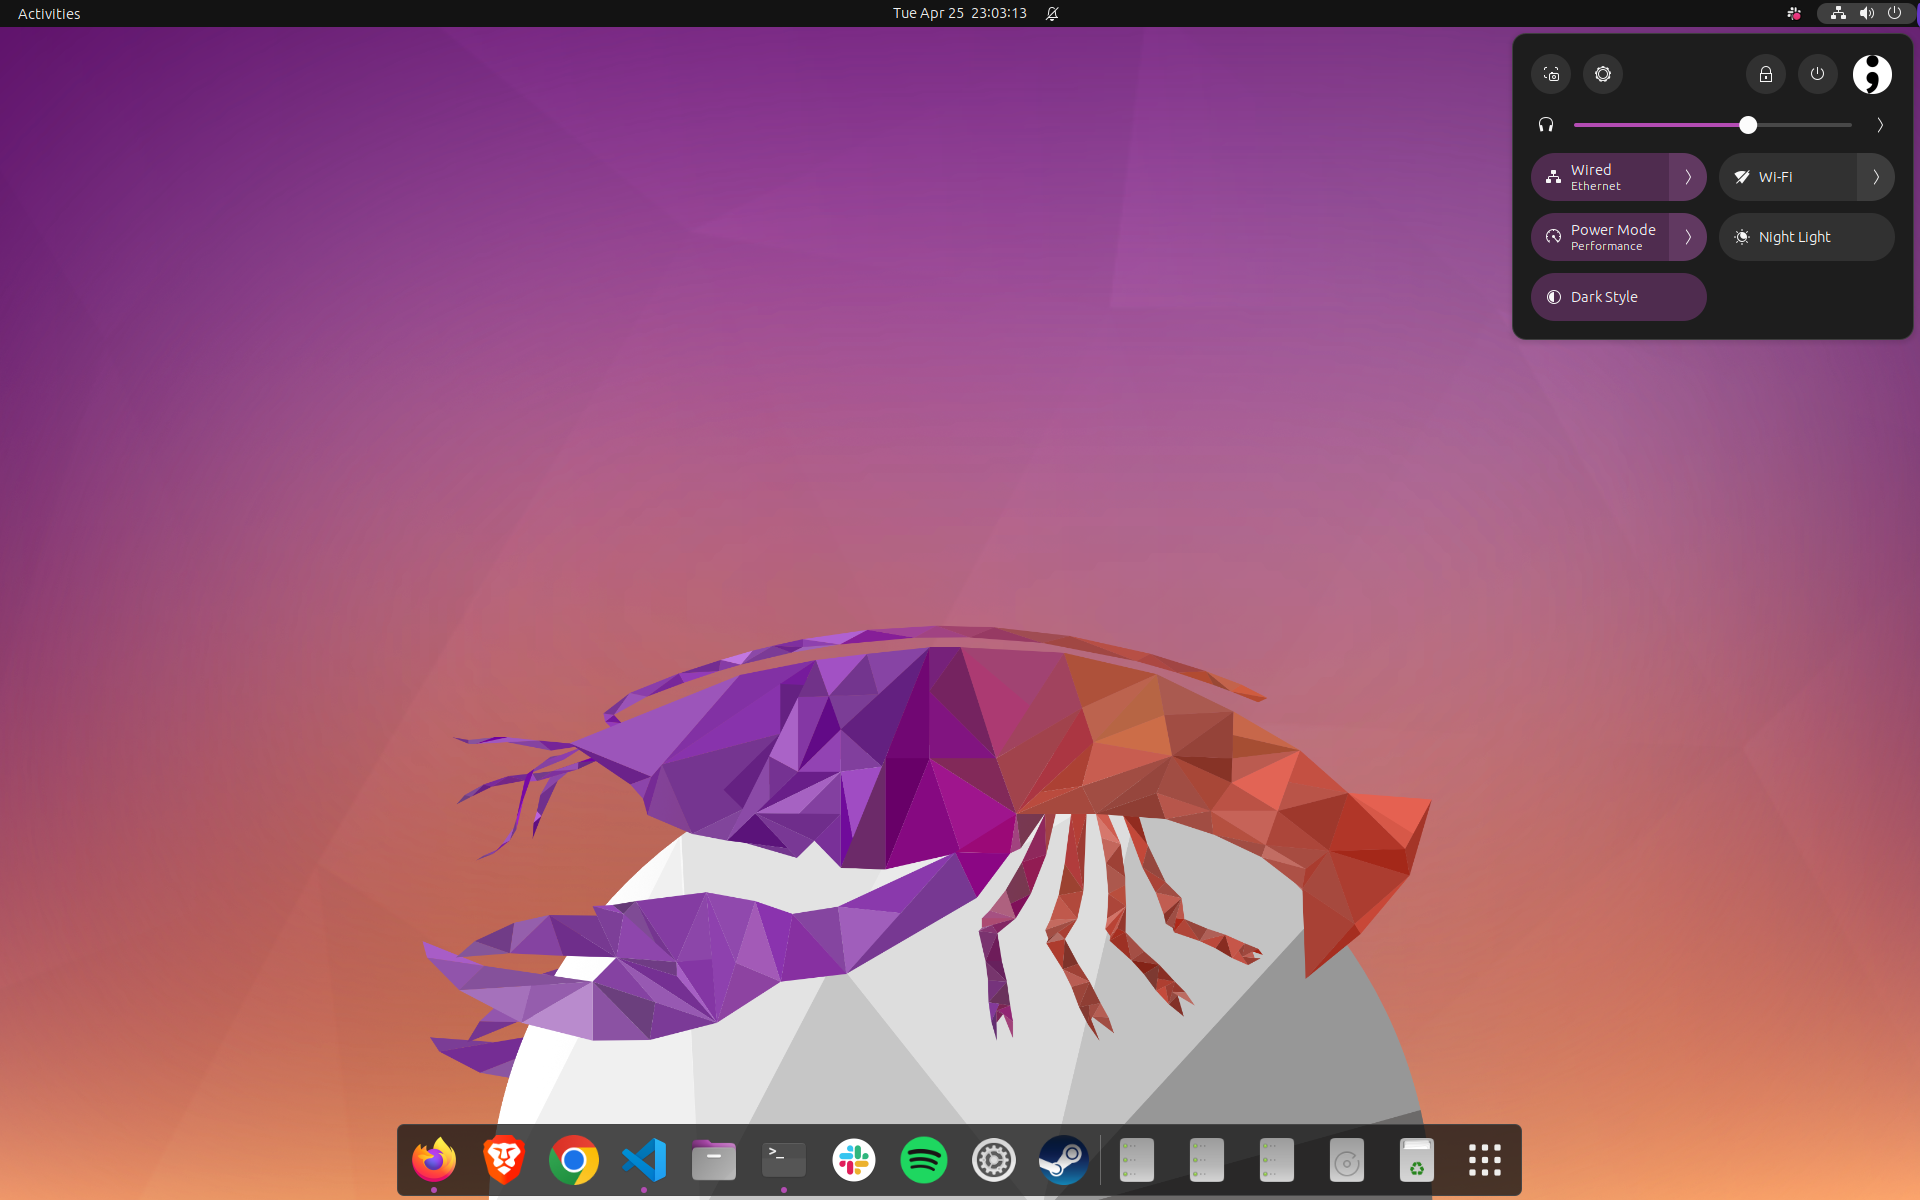
Task: Open the Activities overview
Action: click(x=49, y=13)
